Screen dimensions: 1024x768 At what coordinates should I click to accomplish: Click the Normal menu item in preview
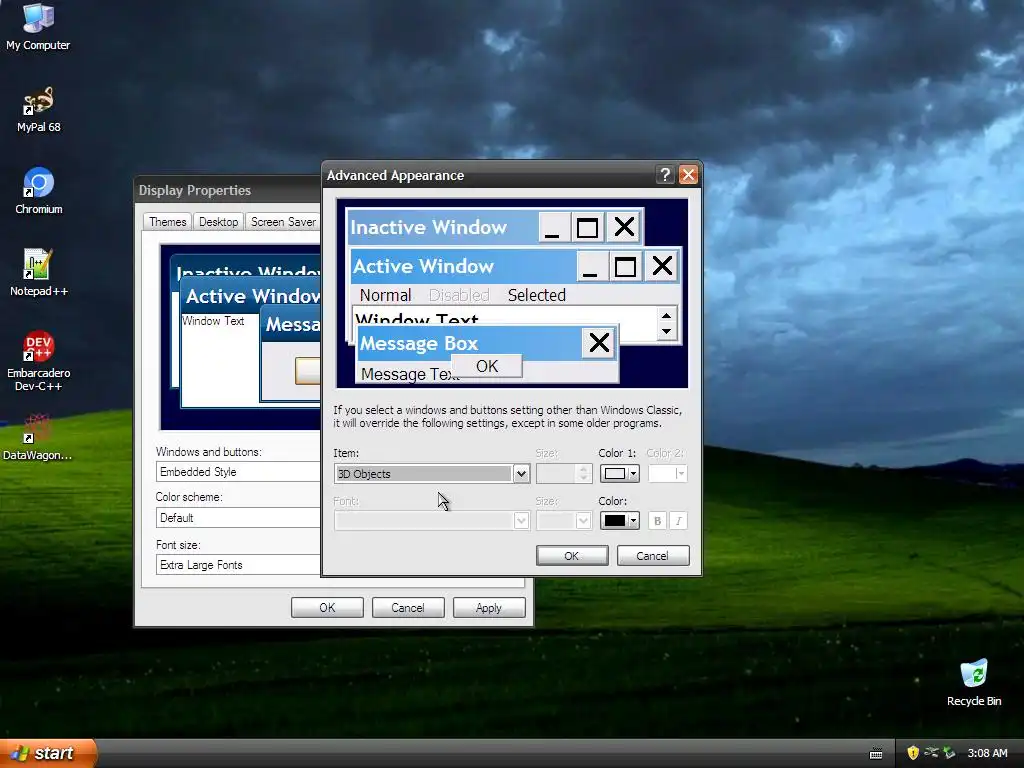[x=385, y=295]
